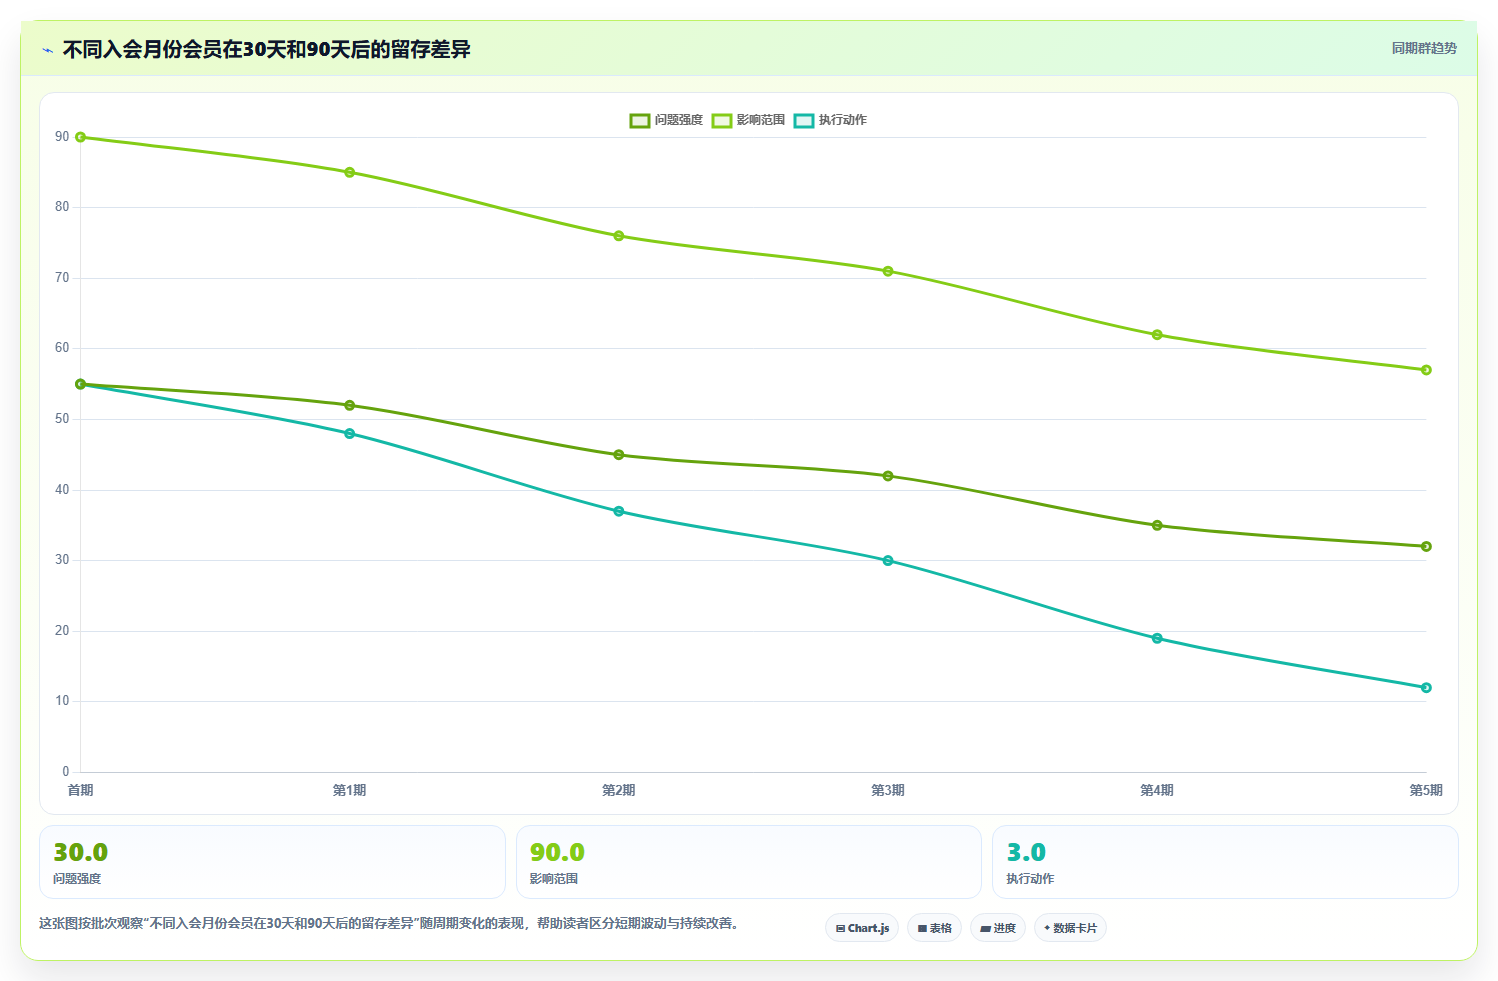Select 影响范围 data point at 第1期 (85)
The height and width of the screenshot is (981, 1498).
(x=349, y=172)
